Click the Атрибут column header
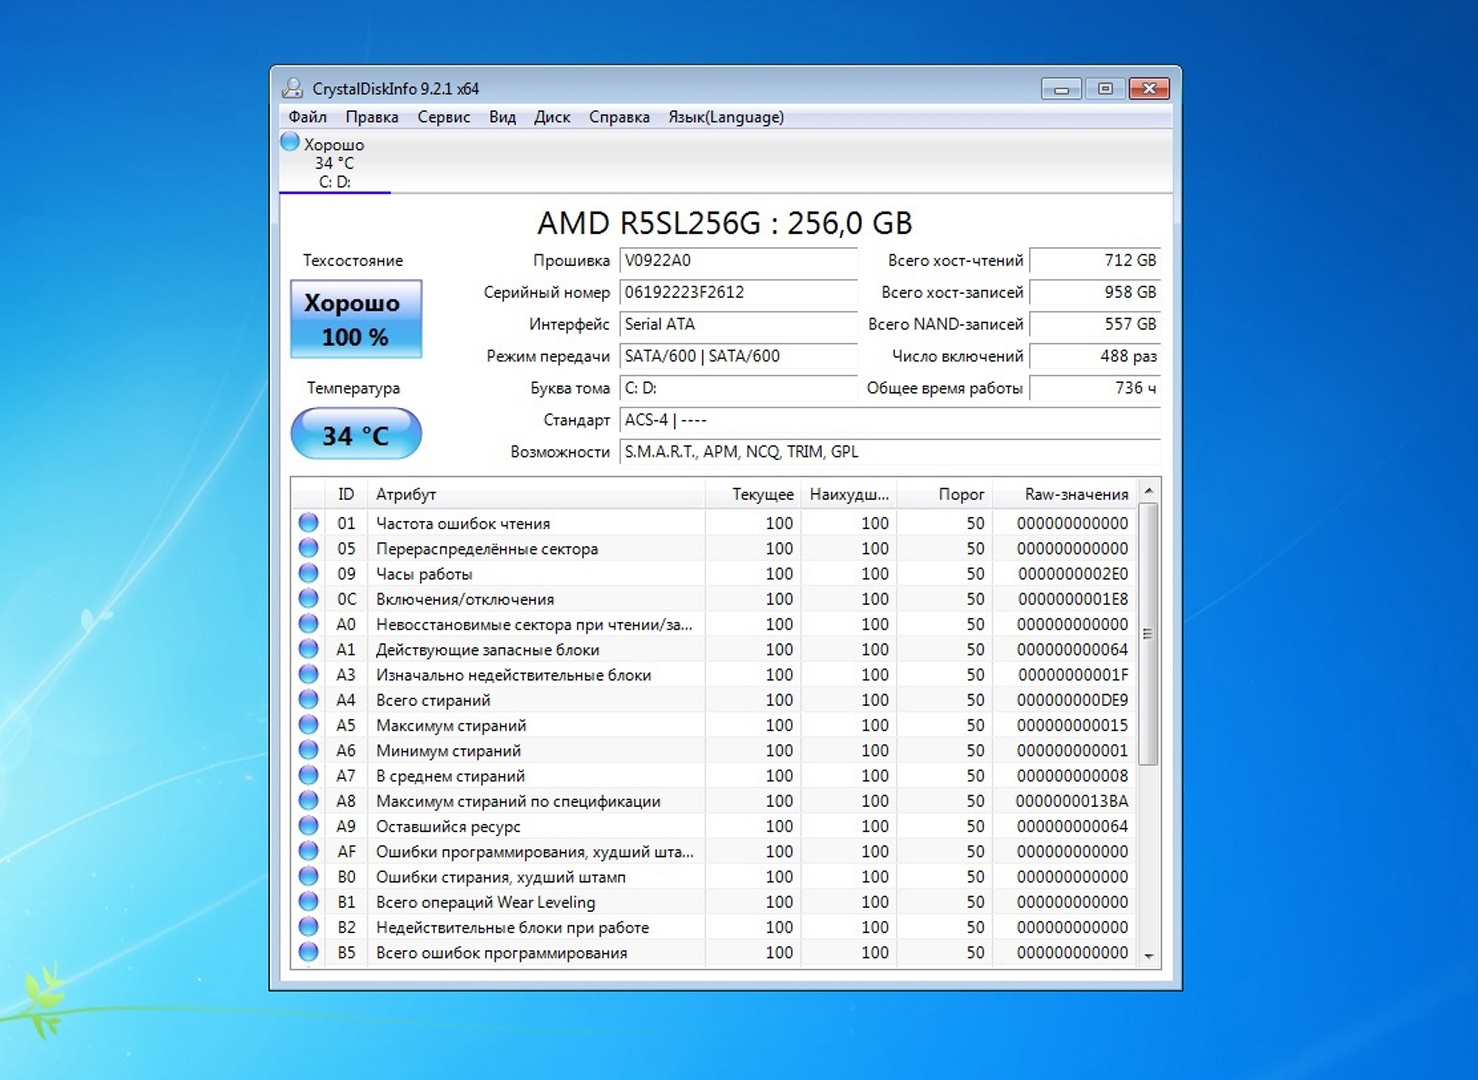The width and height of the screenshot is (1478, 1080). (x=536, y=494)
